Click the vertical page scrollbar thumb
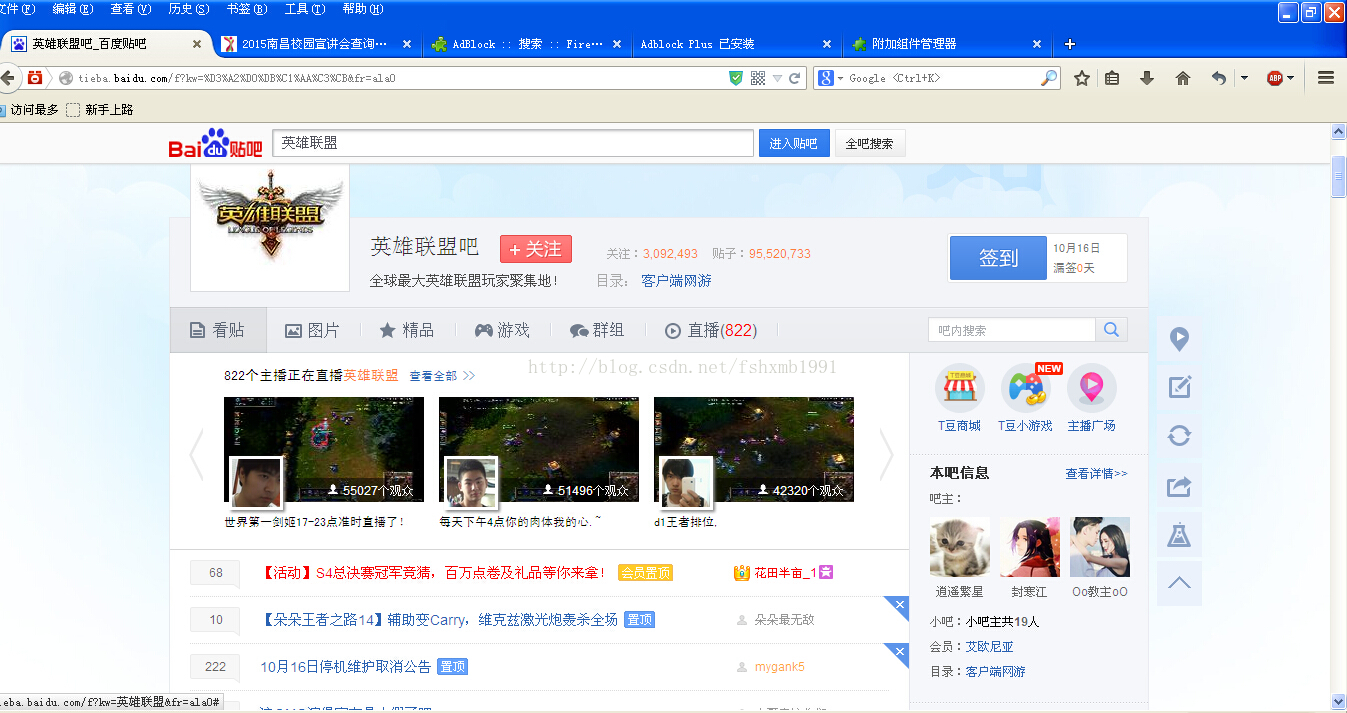 (1338, 177)
